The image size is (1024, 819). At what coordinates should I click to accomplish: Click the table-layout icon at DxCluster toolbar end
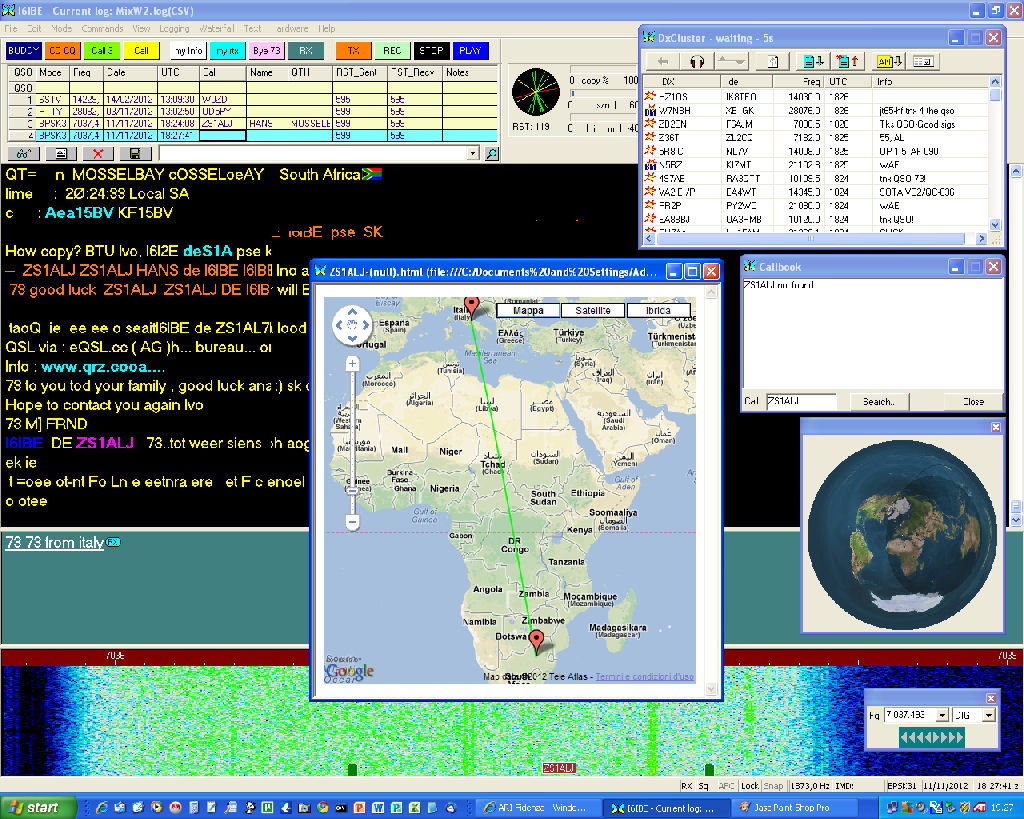click(x=923, y=61)
